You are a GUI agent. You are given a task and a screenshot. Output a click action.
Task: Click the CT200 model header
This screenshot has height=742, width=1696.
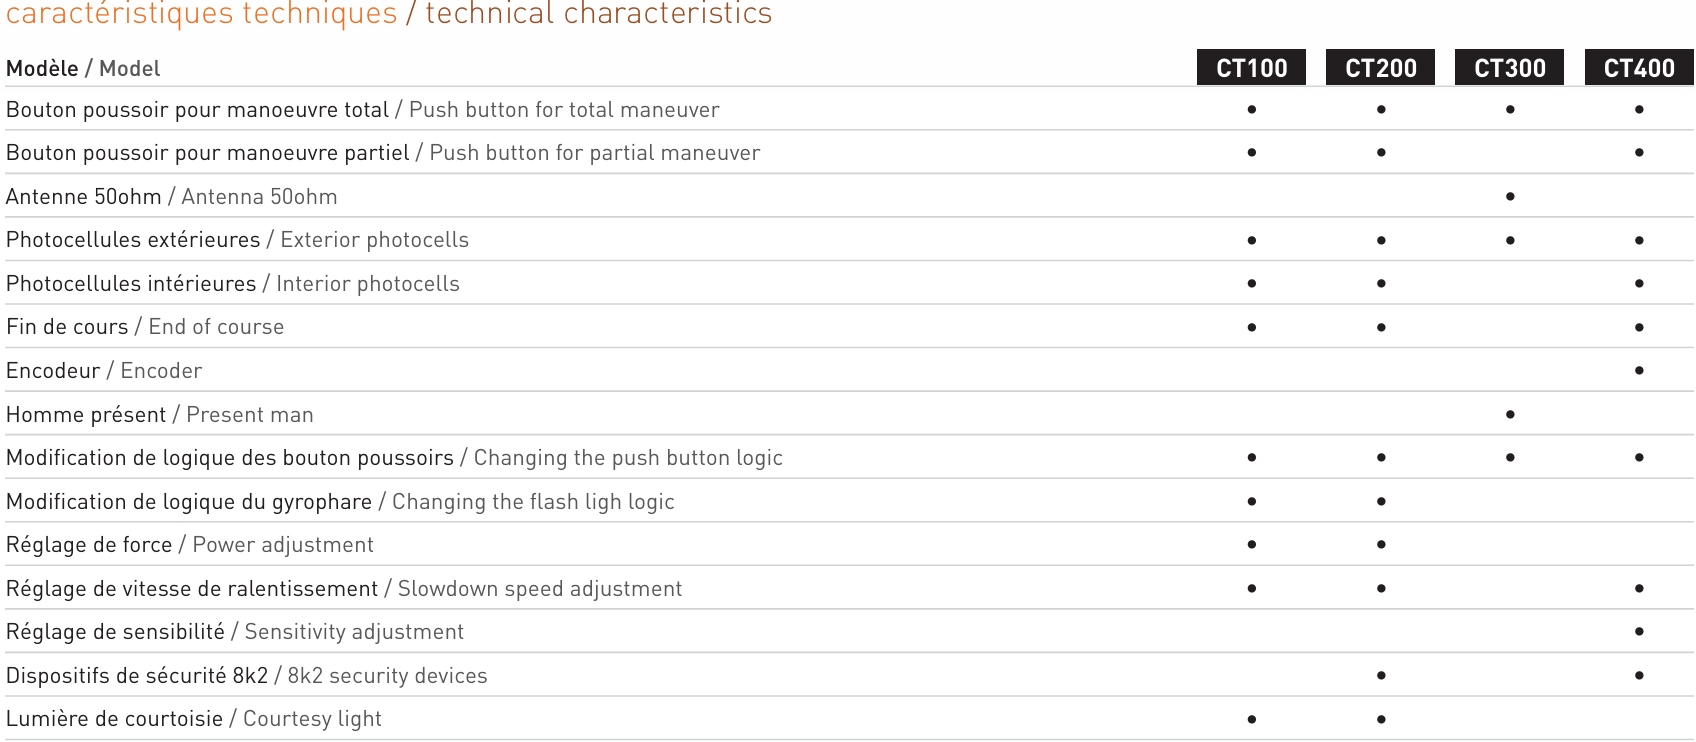1380,68
